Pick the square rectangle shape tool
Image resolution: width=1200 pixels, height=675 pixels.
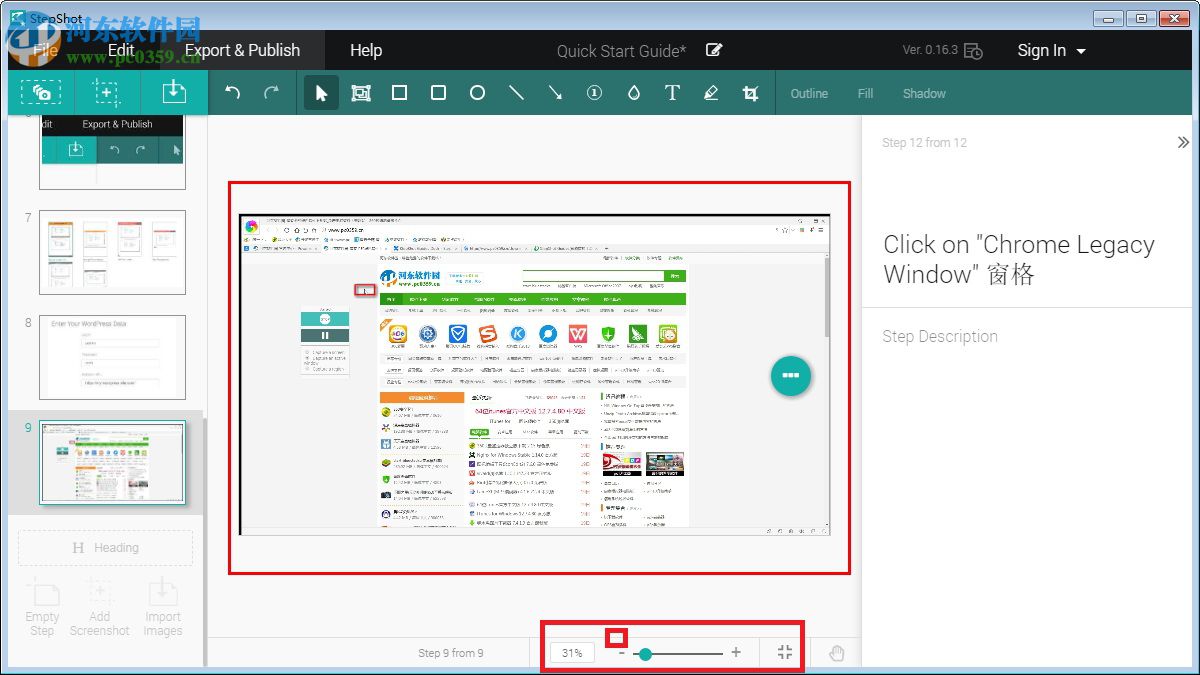tap(399, 93)
